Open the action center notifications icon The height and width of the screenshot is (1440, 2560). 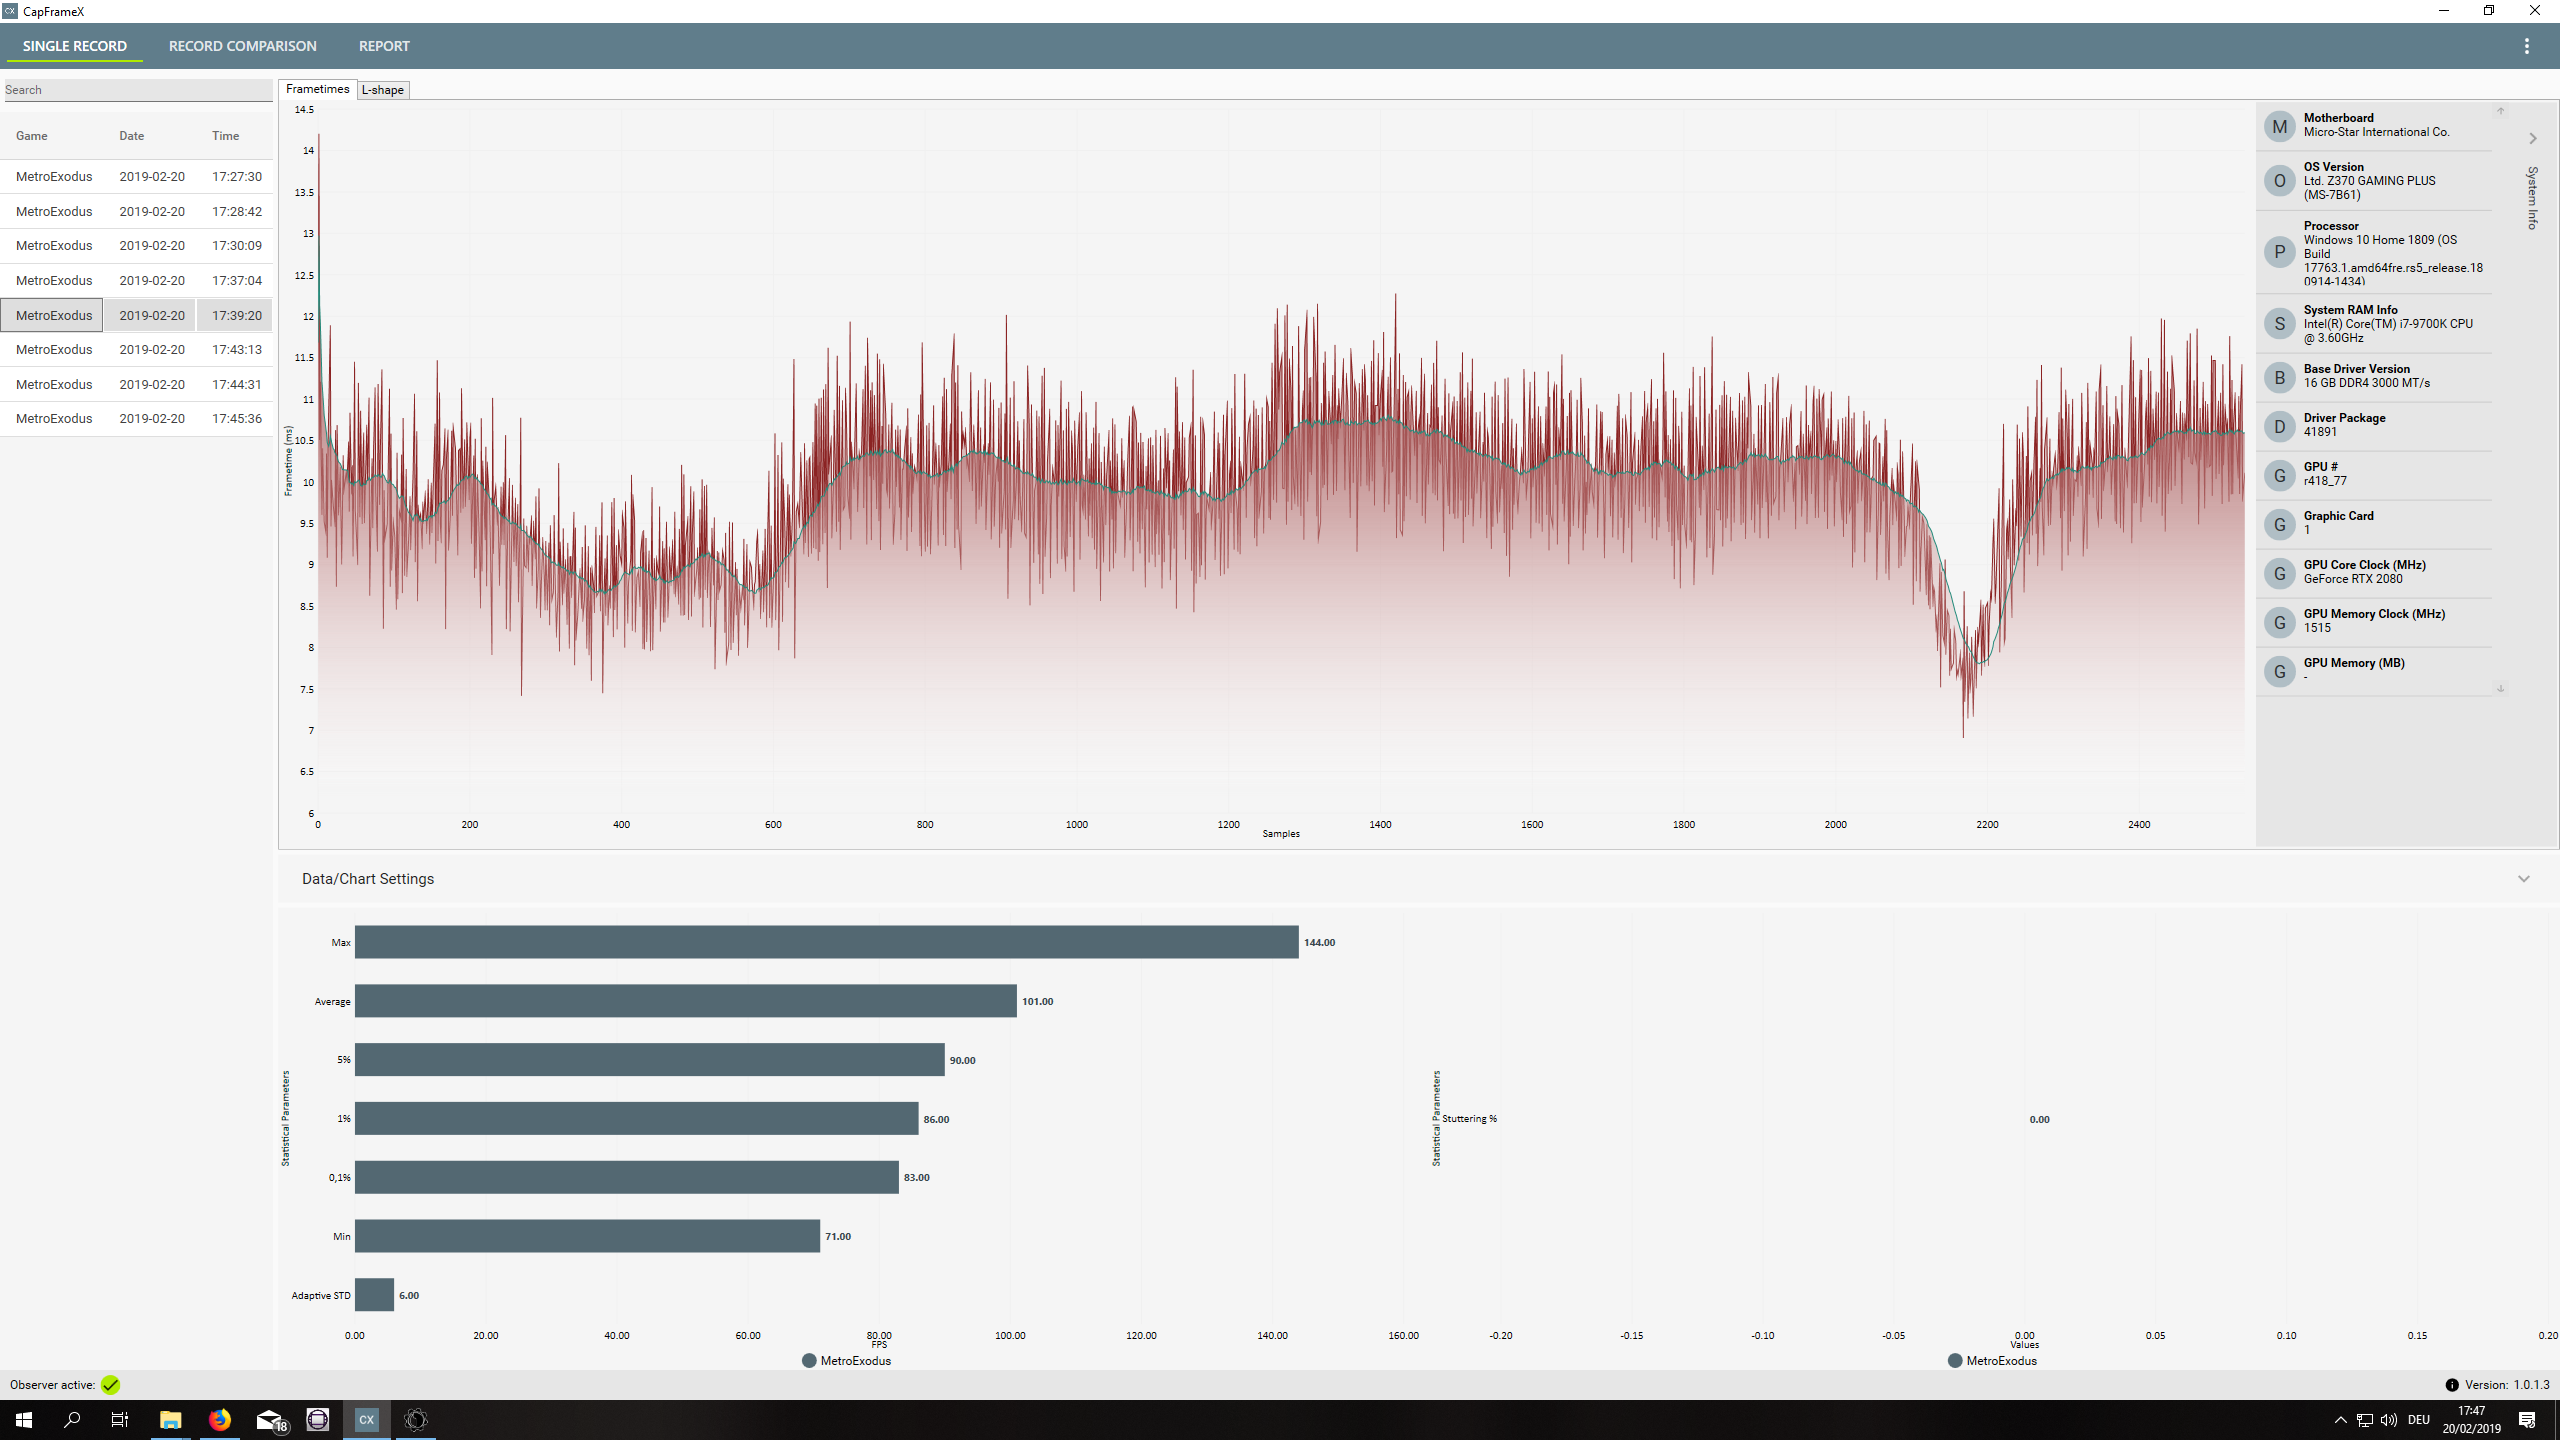coord(2527,1420)
